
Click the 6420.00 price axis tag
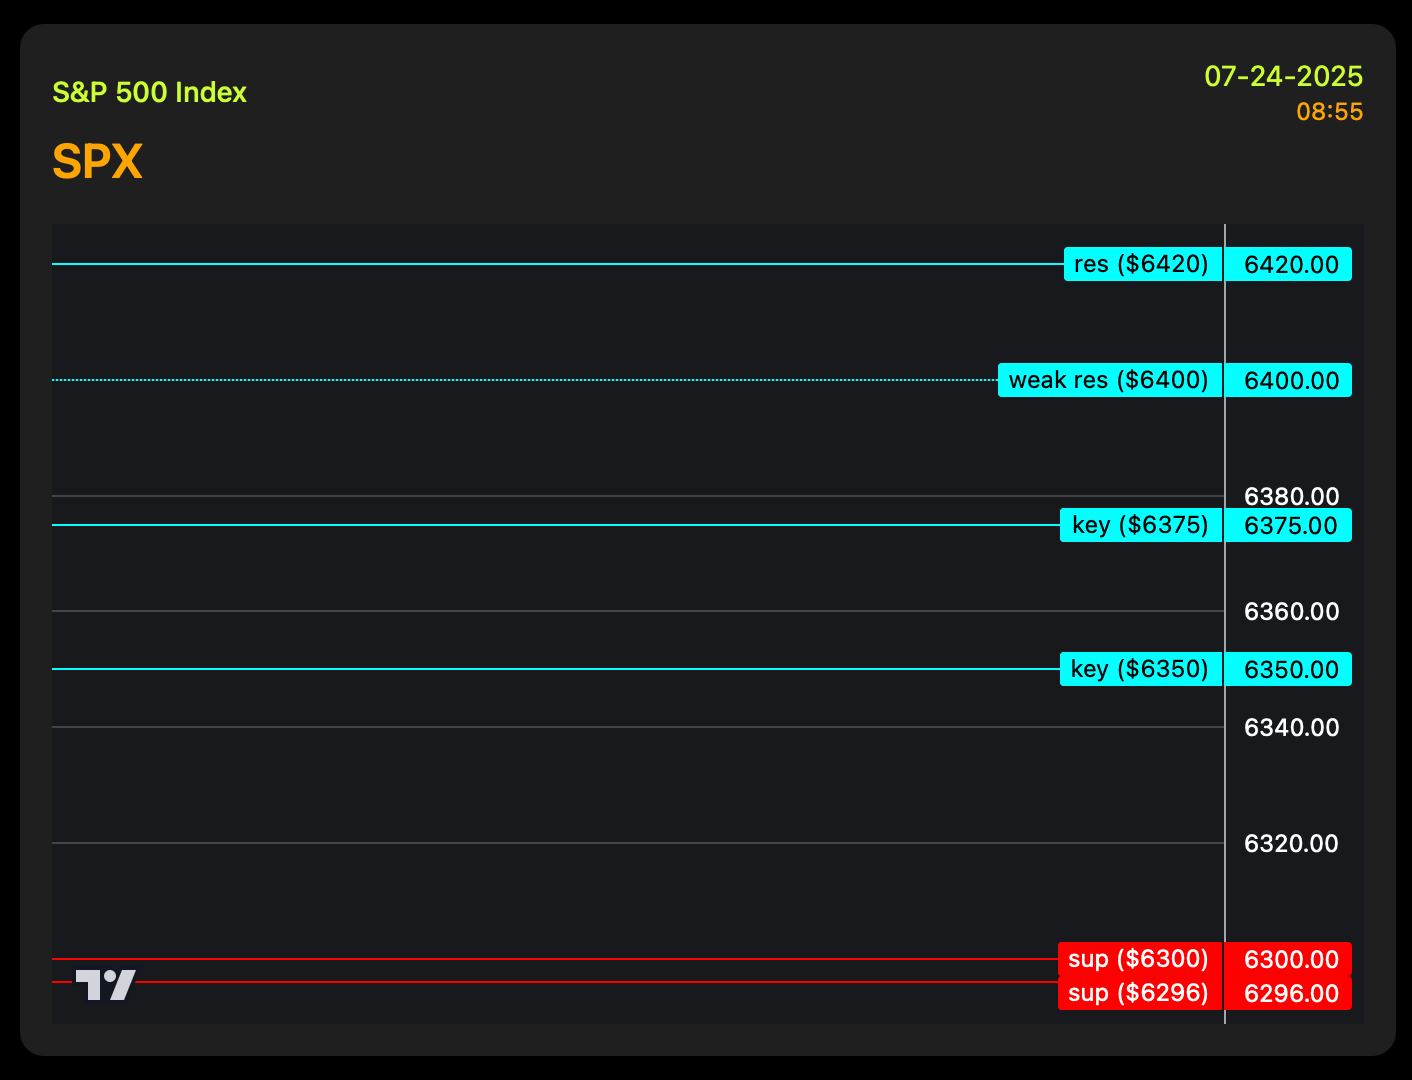click(x=1289, y=264)
